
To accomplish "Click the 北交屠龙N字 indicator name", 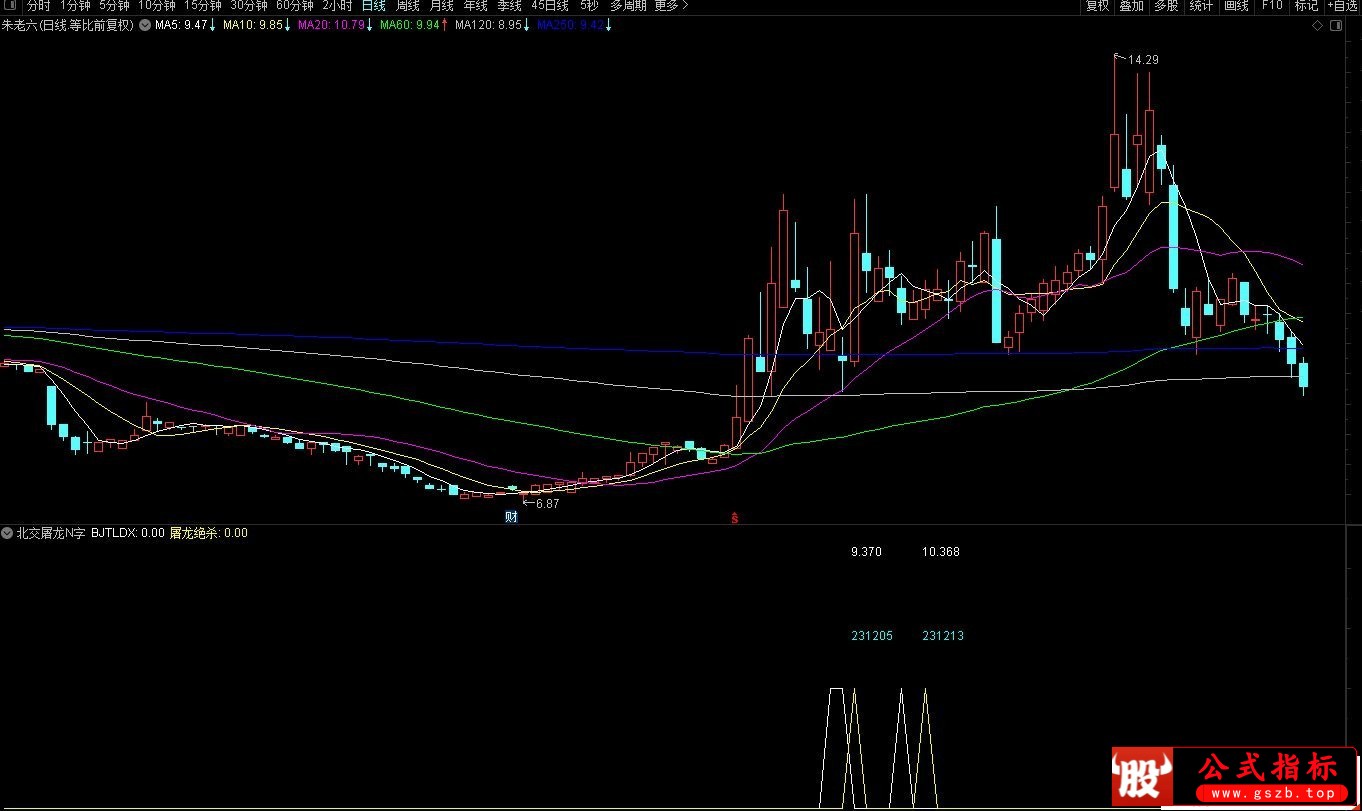I will pyautogui.click(x=50, y=533).
